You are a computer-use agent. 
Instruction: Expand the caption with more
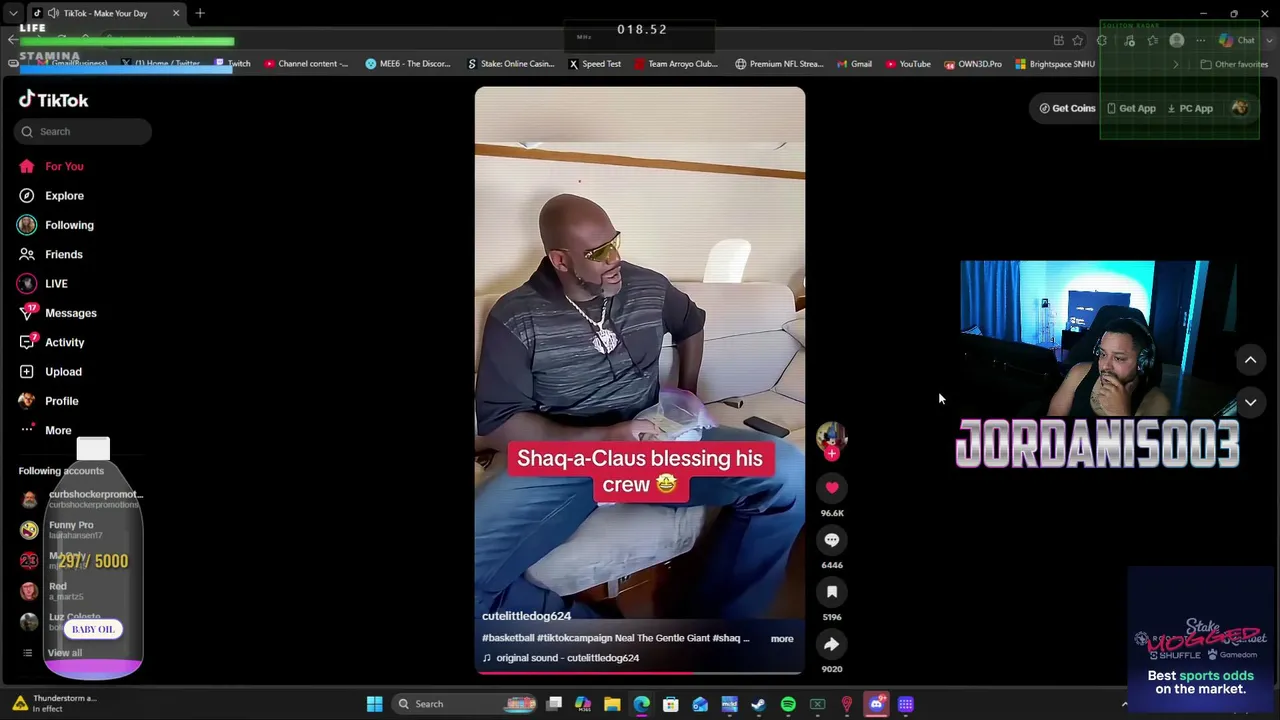(782, 639)
